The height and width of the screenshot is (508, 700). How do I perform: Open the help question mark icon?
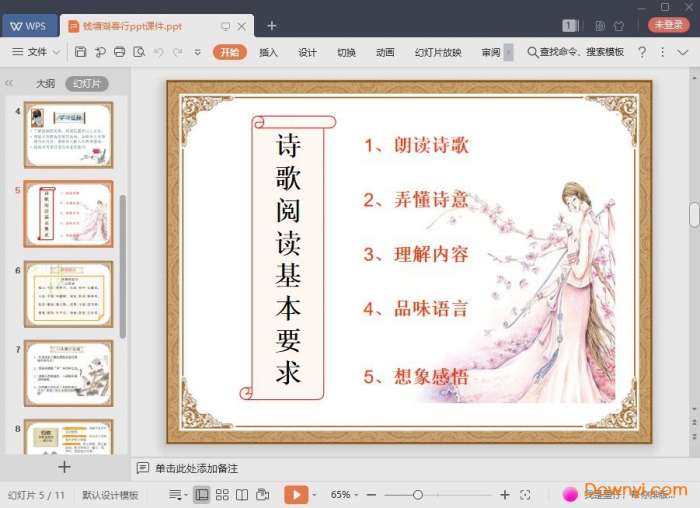(642, 52)
